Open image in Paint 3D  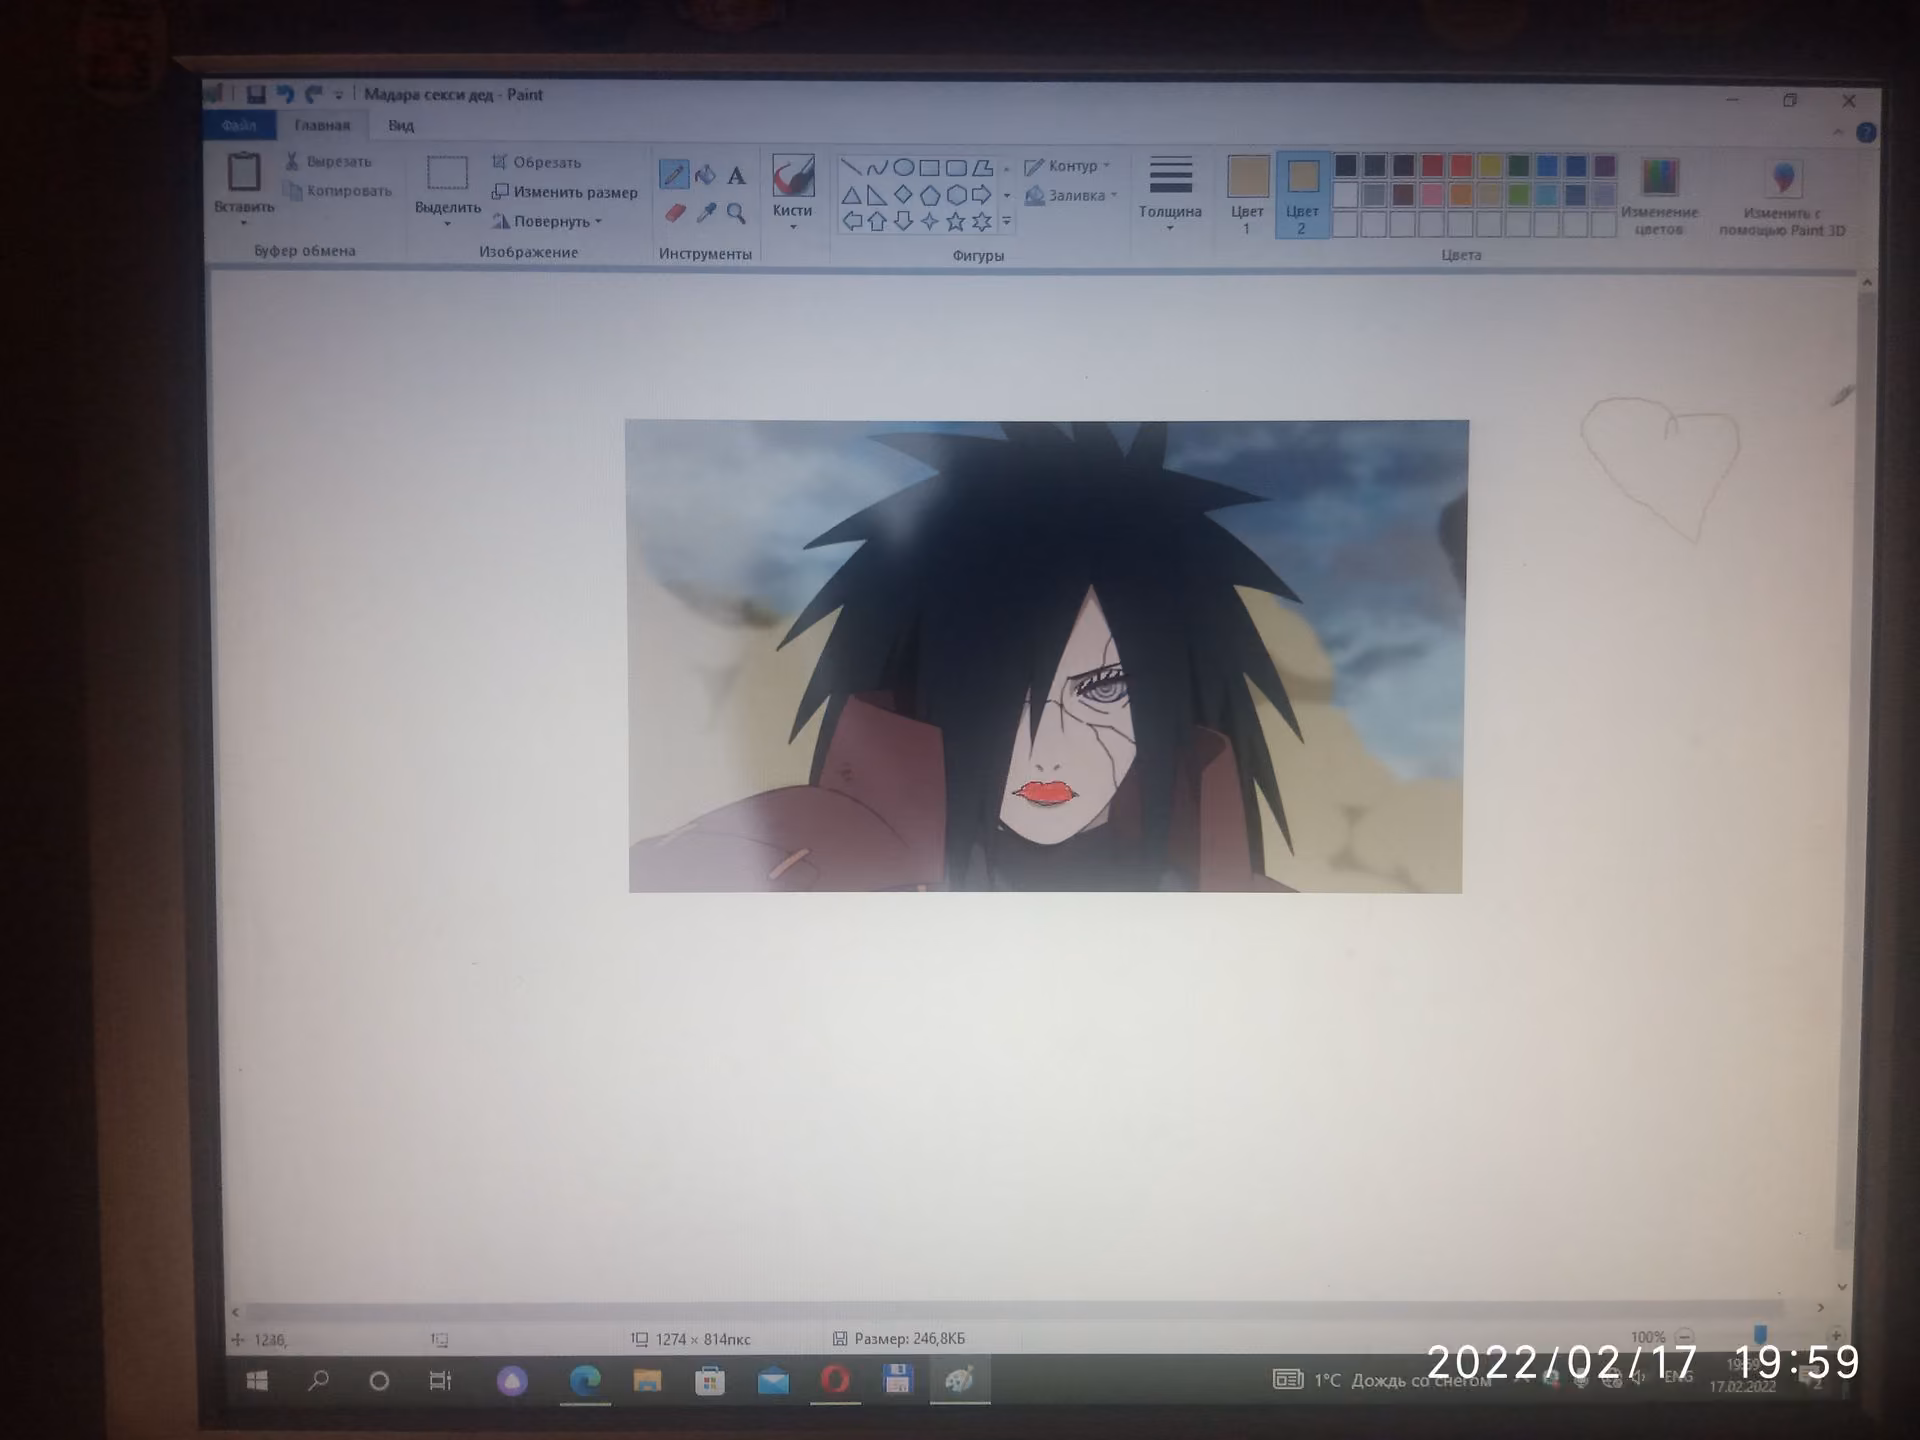pyautogui.click(x=1782, y=198)
